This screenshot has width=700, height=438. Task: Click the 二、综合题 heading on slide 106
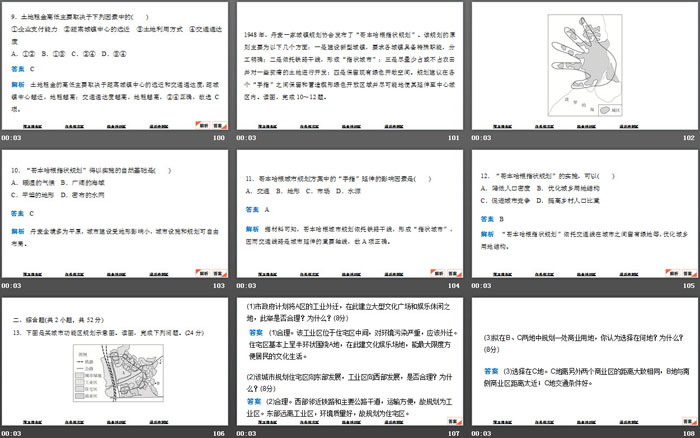[x=58, y=320]
